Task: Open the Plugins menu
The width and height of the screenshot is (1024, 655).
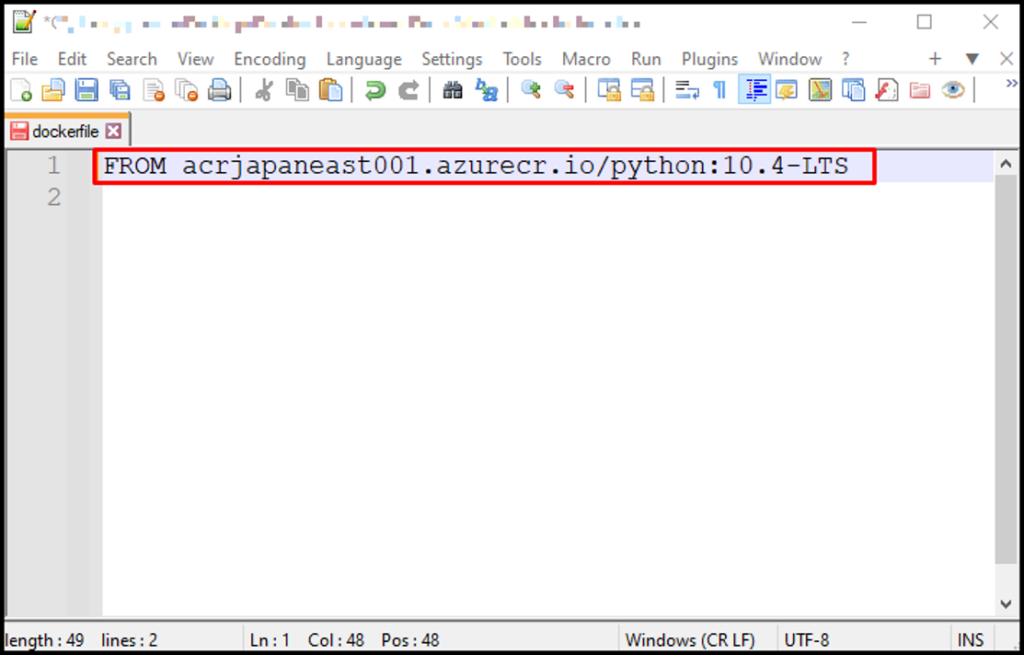Action: (x=710, y=59)
